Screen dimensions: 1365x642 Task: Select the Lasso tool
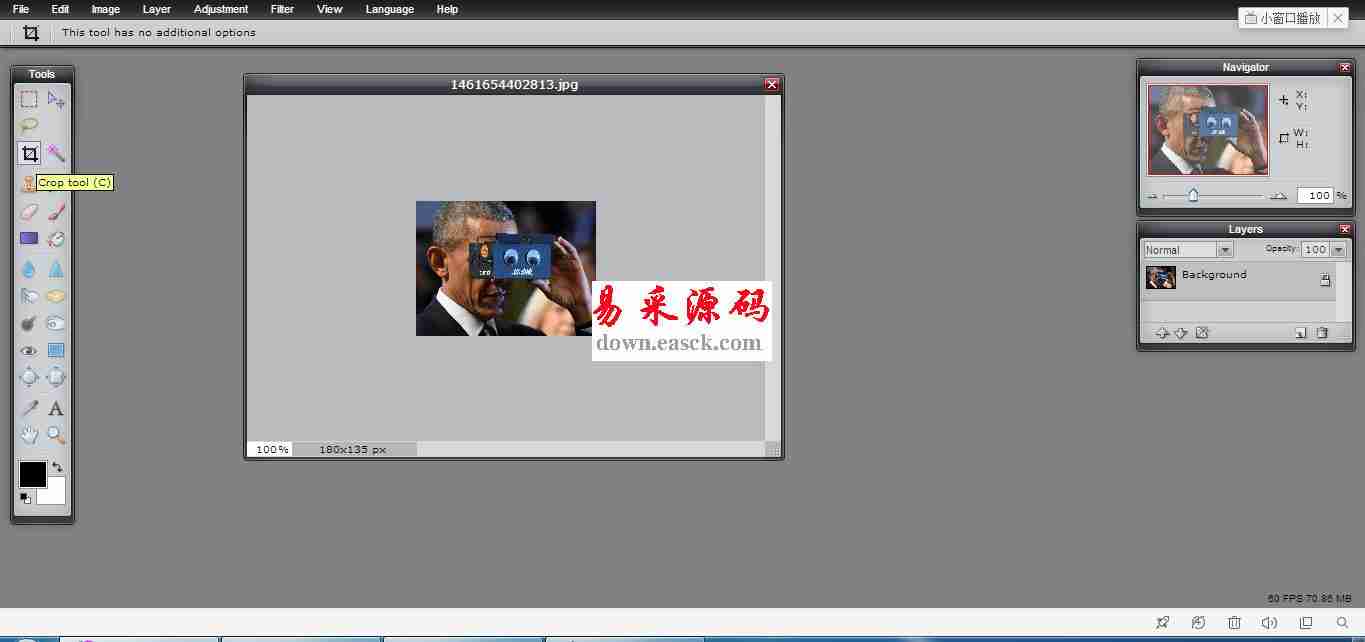coord(29,126)
